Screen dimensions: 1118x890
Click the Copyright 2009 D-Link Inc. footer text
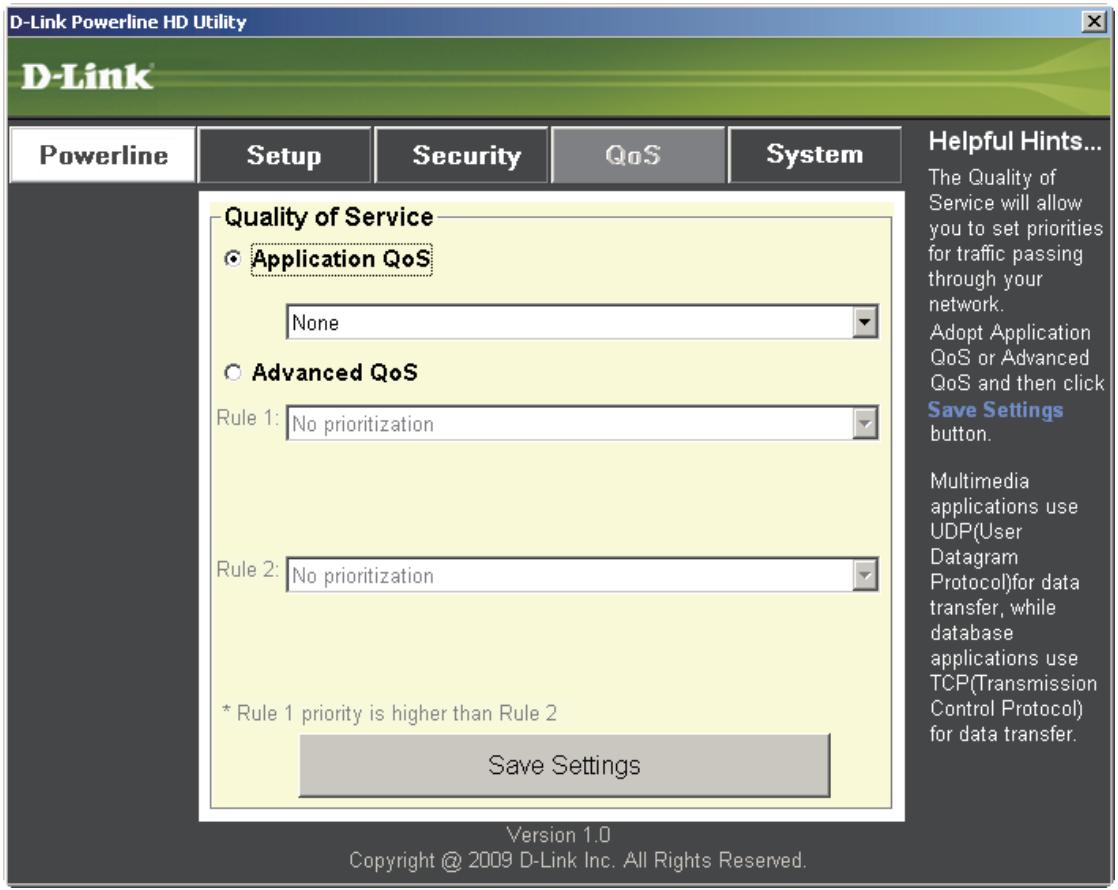coord(578,861)
